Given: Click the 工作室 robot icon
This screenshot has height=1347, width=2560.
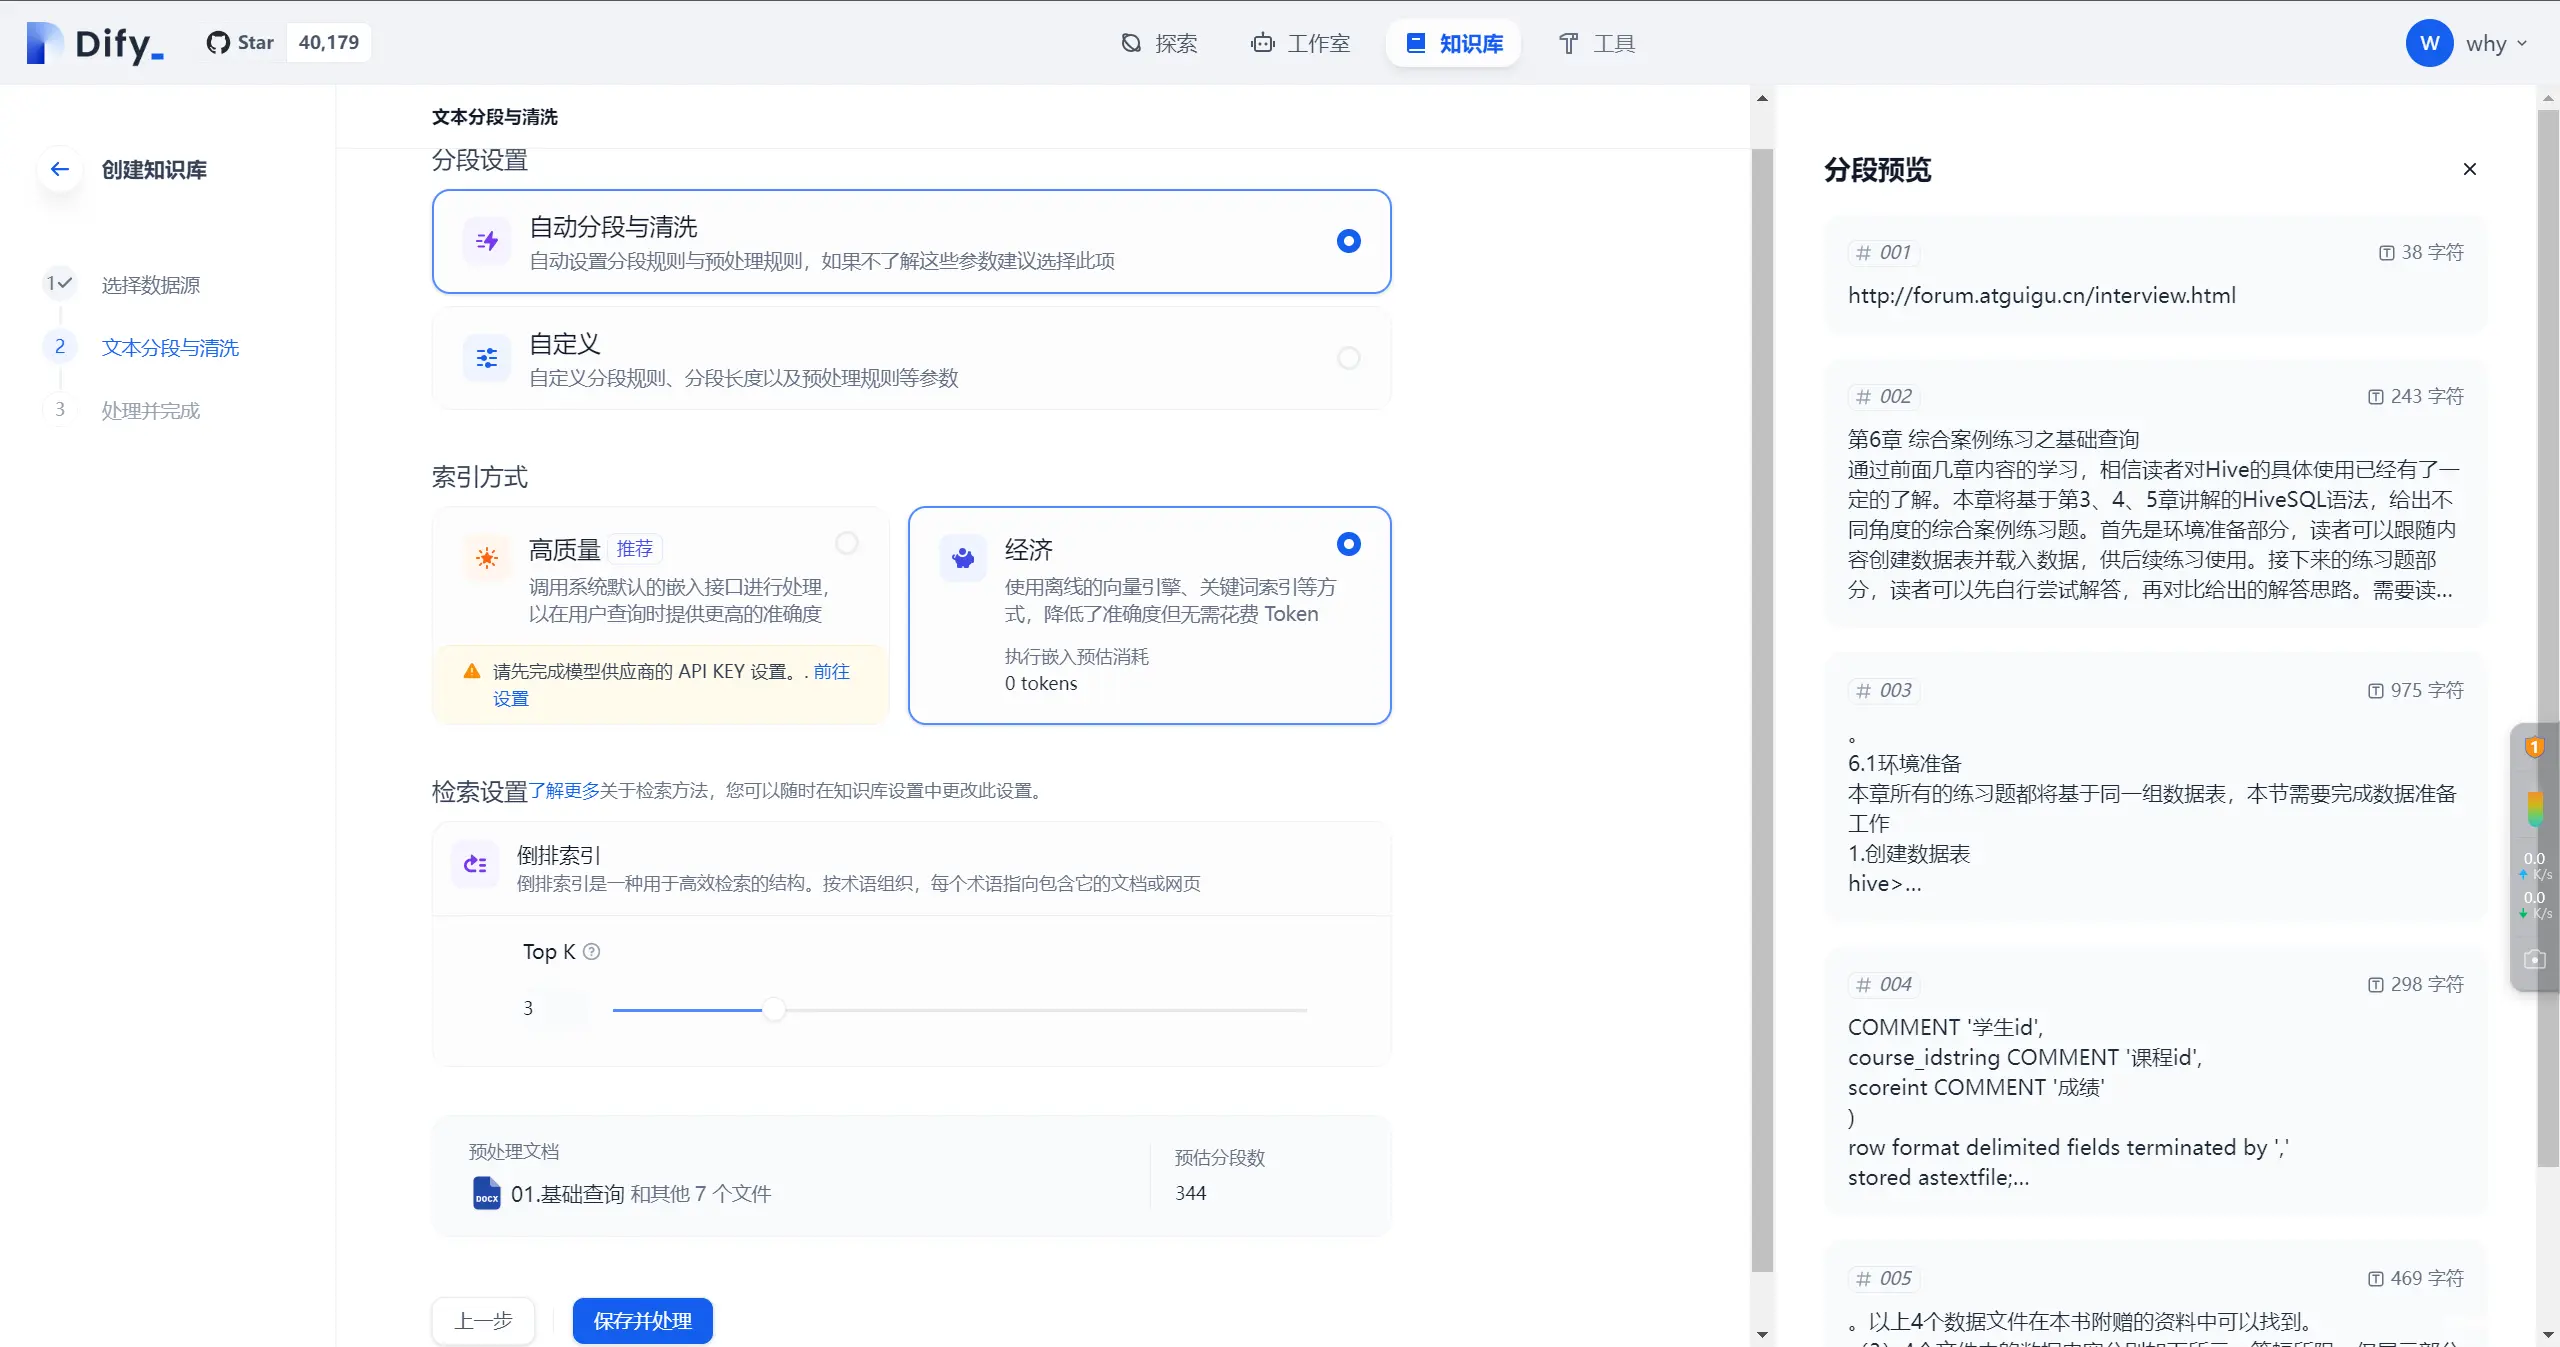Looking at the screenshot, I should coord(1263,43).
